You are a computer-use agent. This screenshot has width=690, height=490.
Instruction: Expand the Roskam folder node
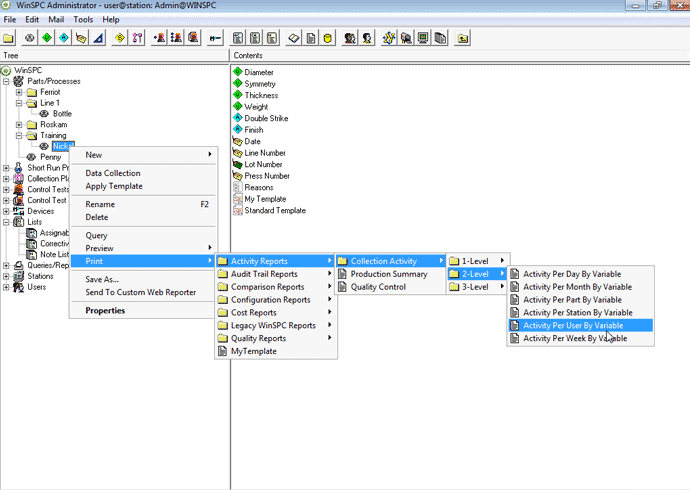(x=19, y=125)
